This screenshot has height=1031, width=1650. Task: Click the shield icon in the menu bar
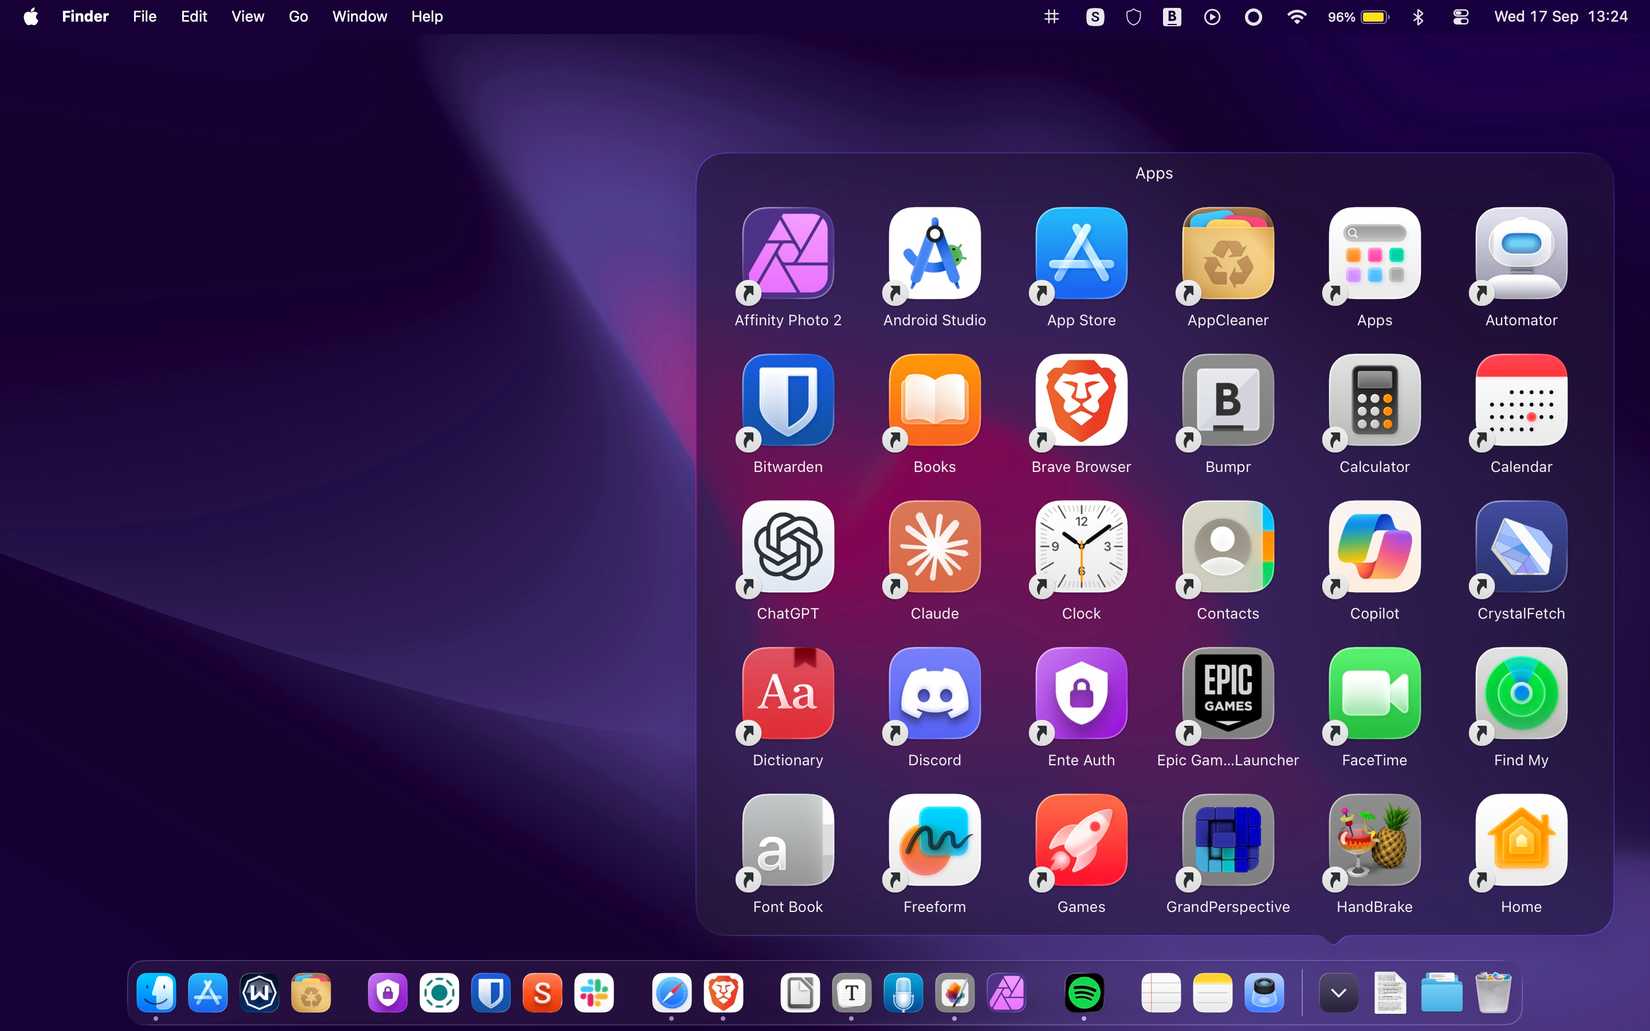click(x=1133, y=16)
